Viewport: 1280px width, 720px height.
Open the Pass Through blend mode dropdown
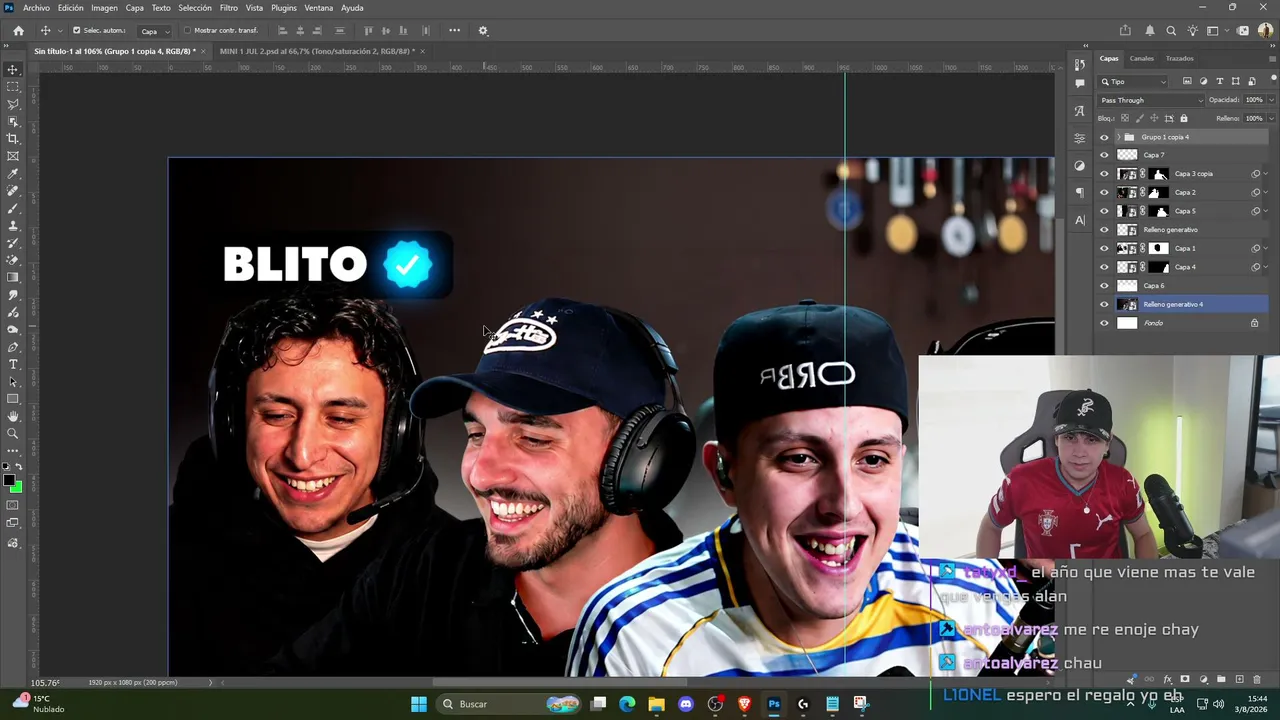pos(1151,100)
